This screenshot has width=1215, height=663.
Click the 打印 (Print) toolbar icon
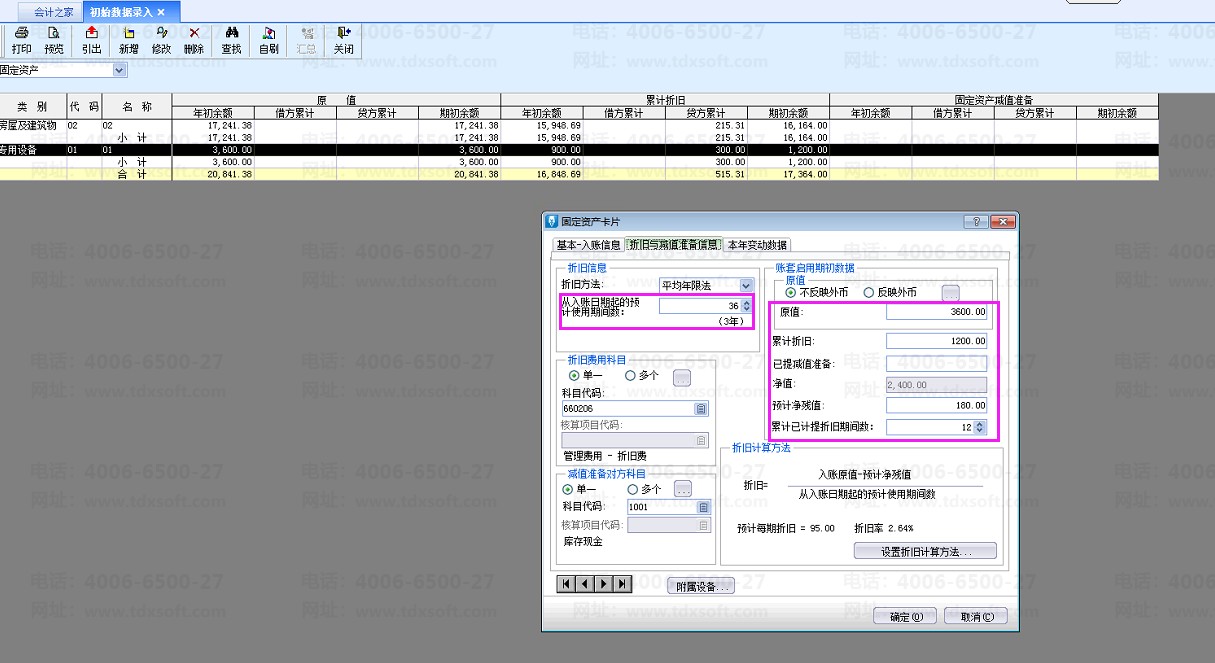tap(21, 40)
